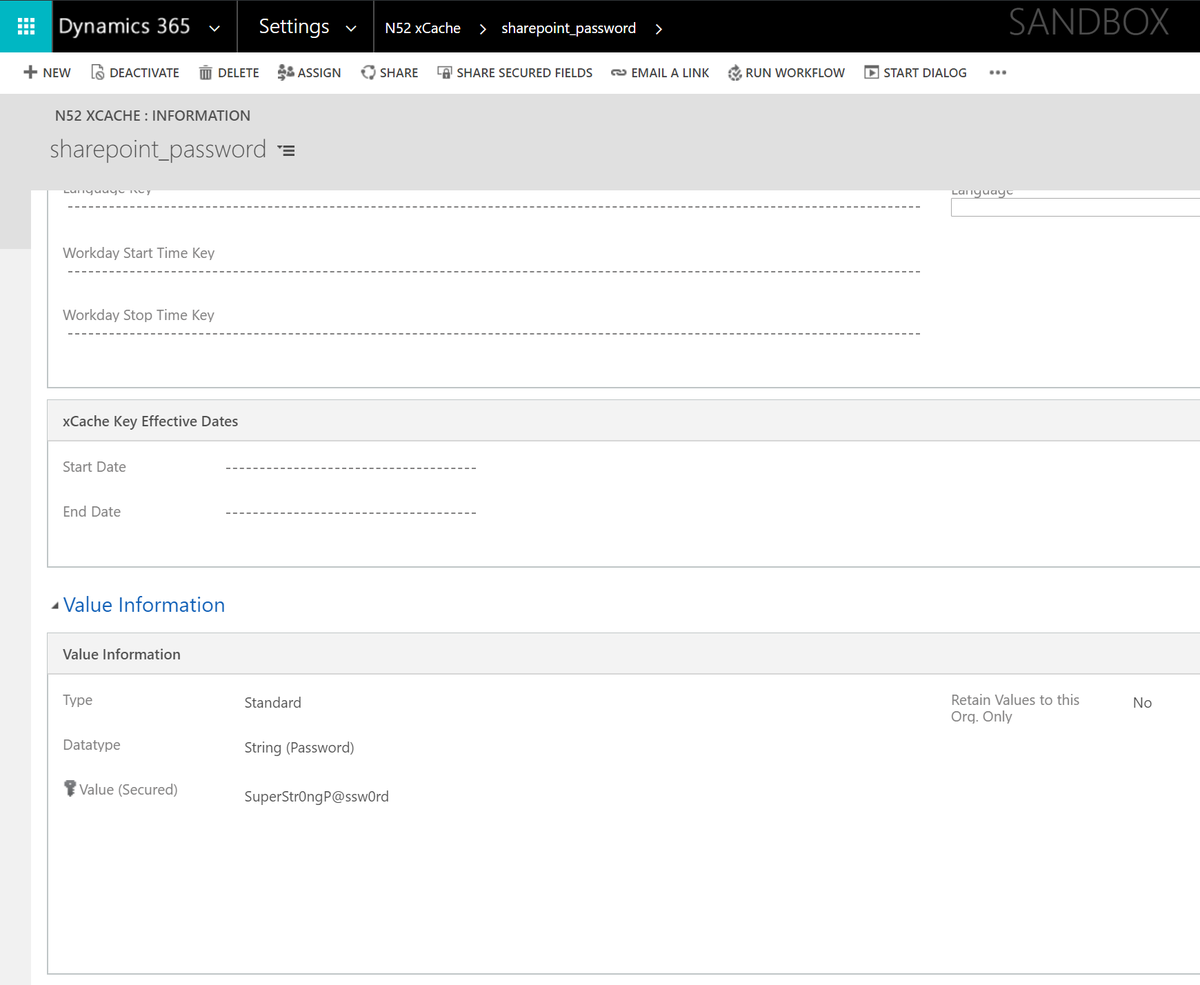Click the SuperStr0ngP@ssw0rd value field
The image size is (1200, 985).
316,797
